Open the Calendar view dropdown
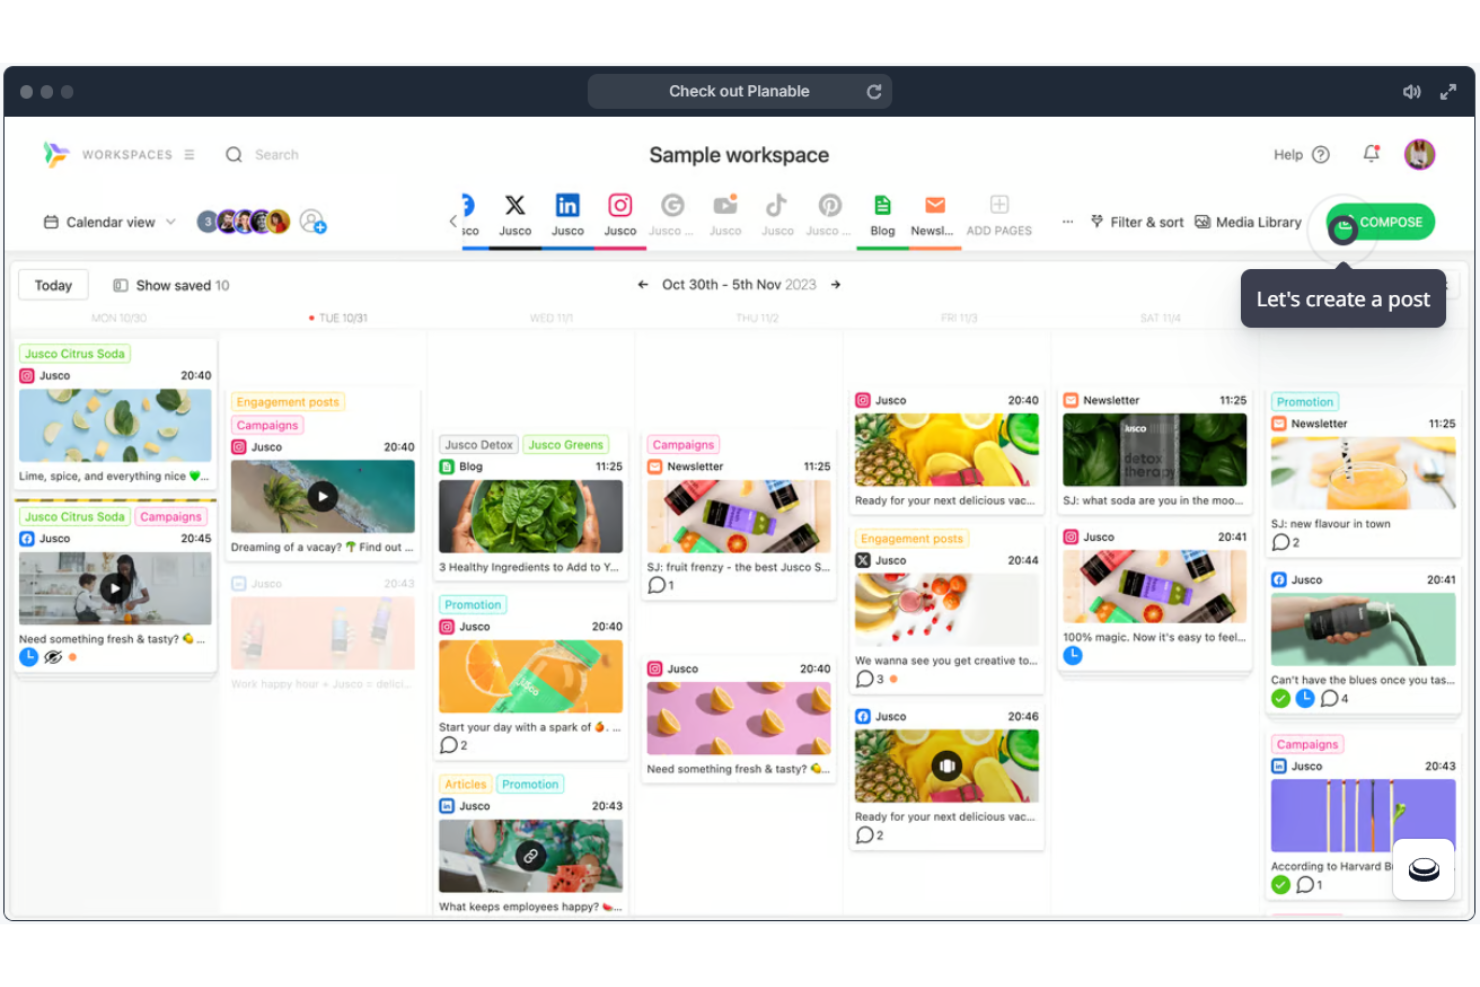 (110, 222)
